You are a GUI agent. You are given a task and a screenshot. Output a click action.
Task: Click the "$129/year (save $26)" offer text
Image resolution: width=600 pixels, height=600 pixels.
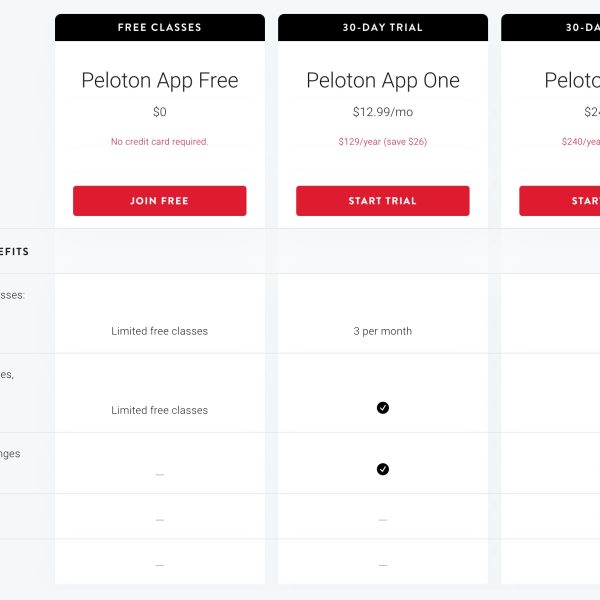(x=382, y=142)
